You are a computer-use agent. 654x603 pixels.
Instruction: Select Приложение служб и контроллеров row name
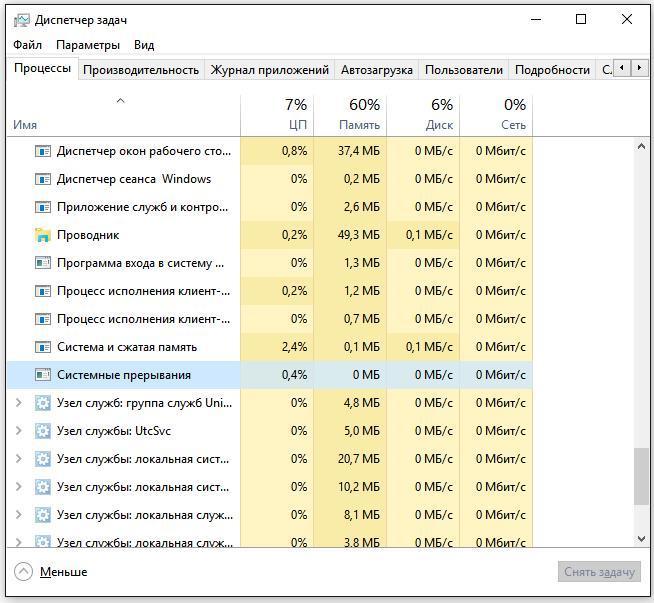143,207
